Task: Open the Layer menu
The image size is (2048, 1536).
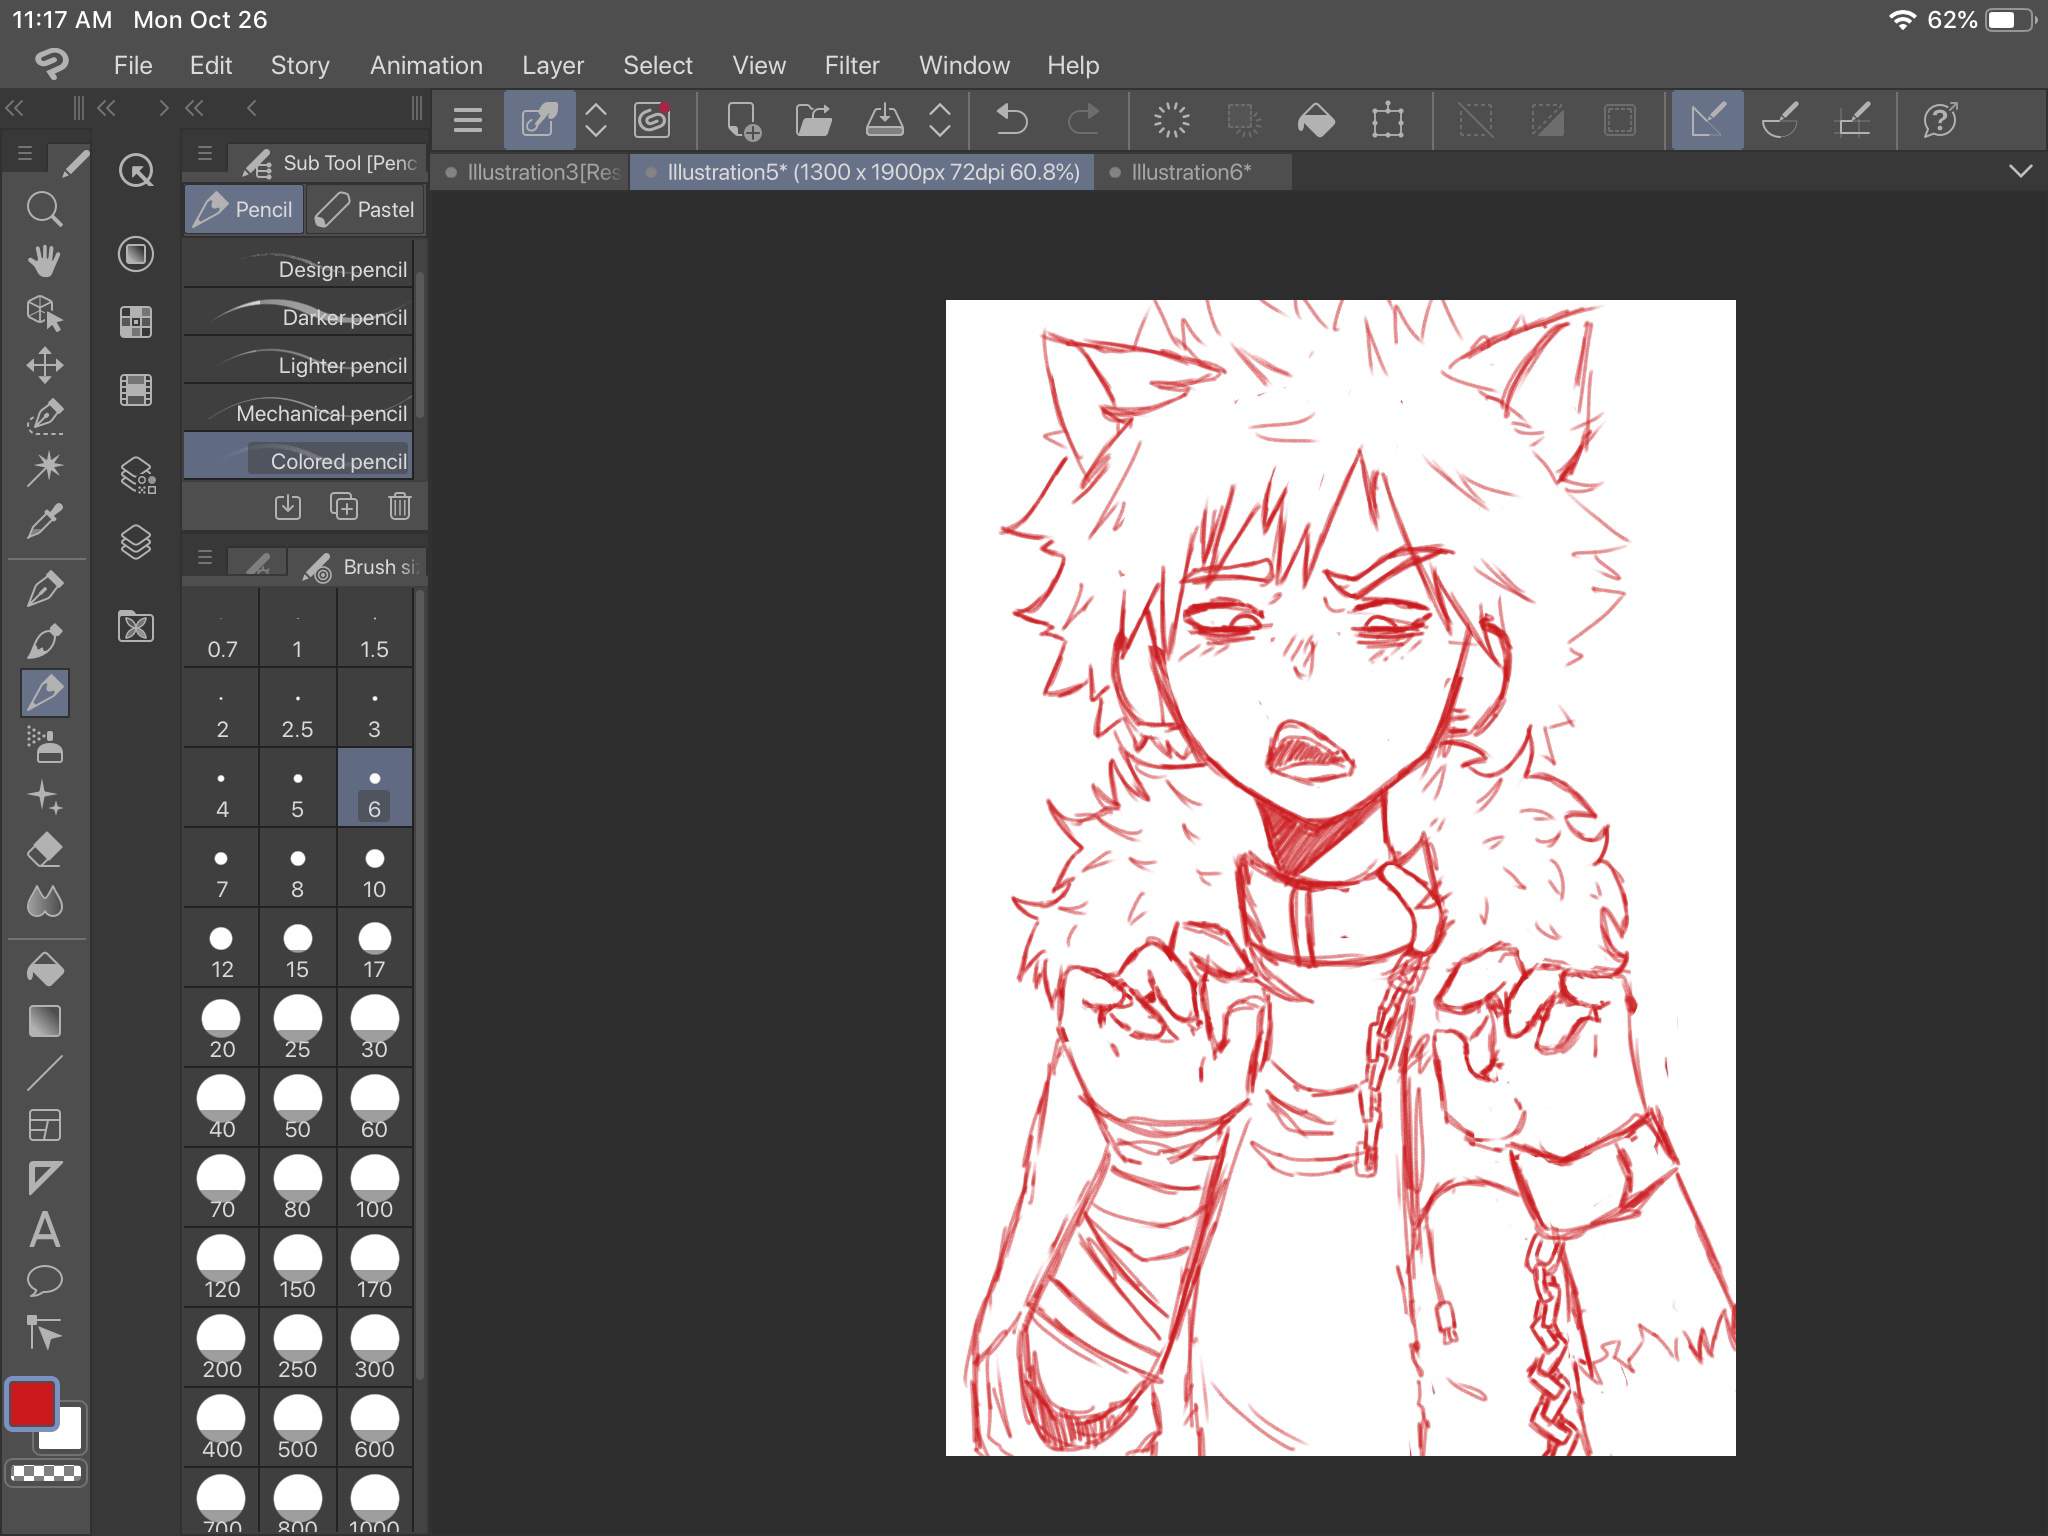Action: 553,65
